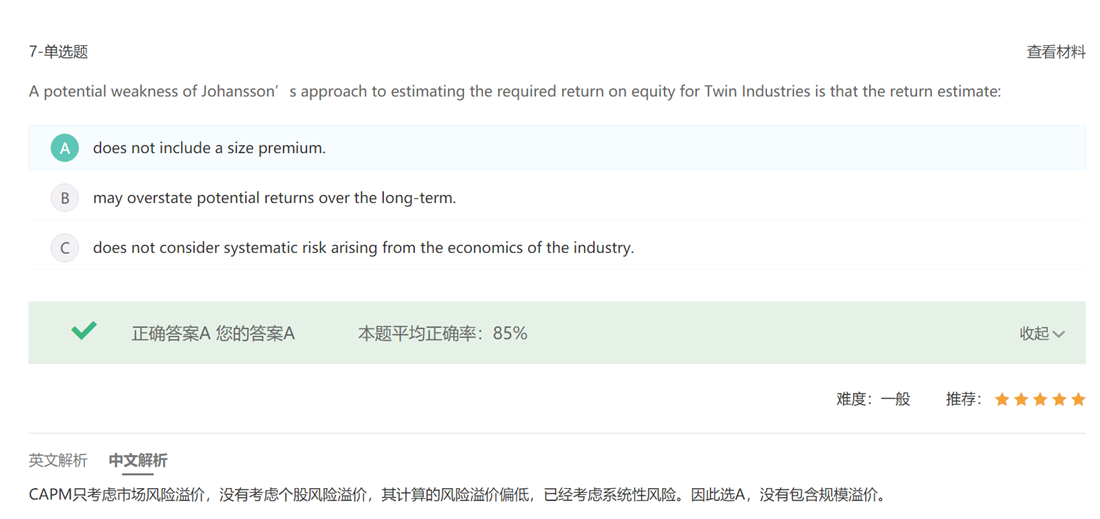This screenshot has height=519, width=1100.
Task: Select the option B circle
Action: point(65,198)
